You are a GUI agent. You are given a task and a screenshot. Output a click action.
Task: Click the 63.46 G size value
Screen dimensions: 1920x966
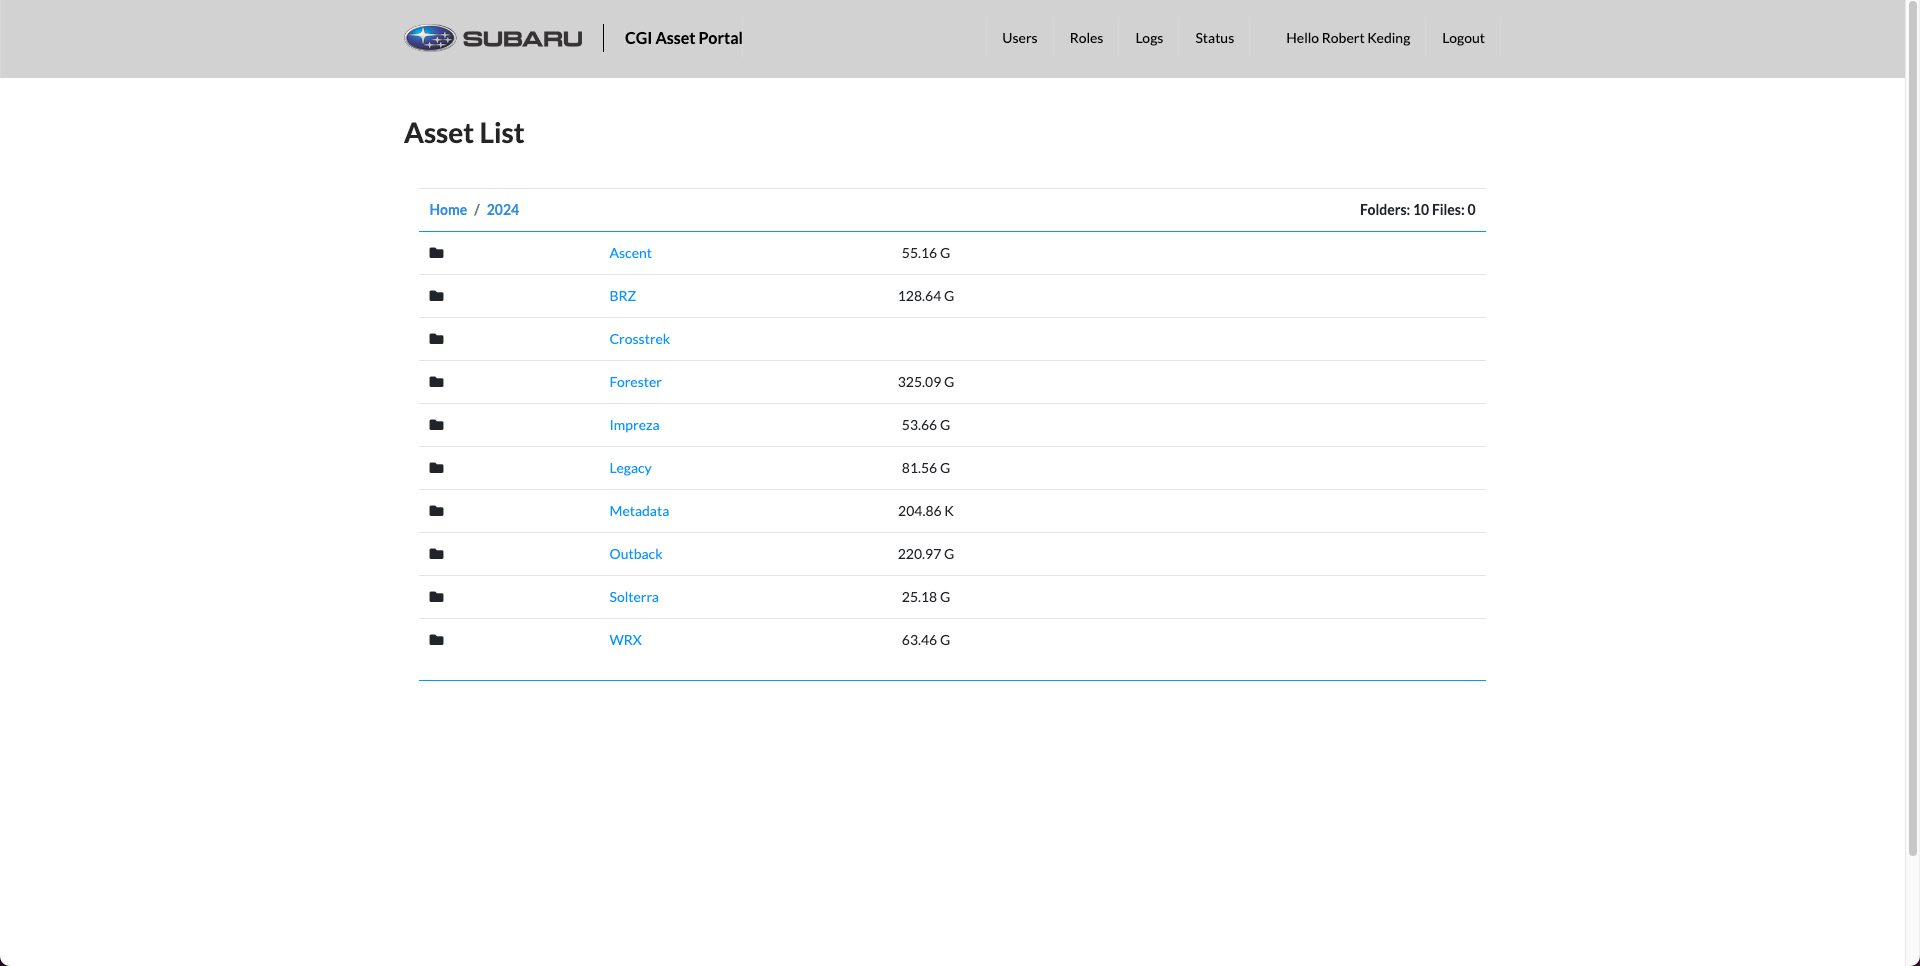click(926, 640)
